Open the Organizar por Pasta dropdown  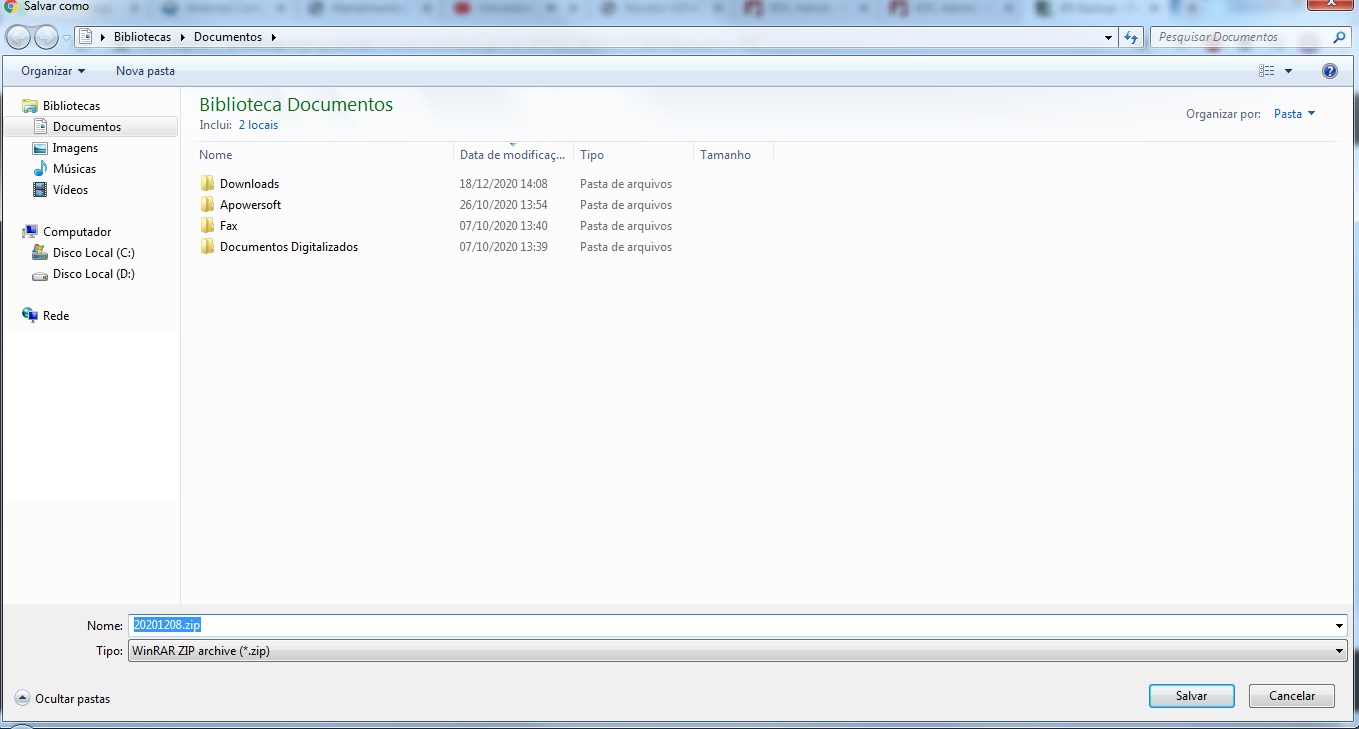[1294, 114]
